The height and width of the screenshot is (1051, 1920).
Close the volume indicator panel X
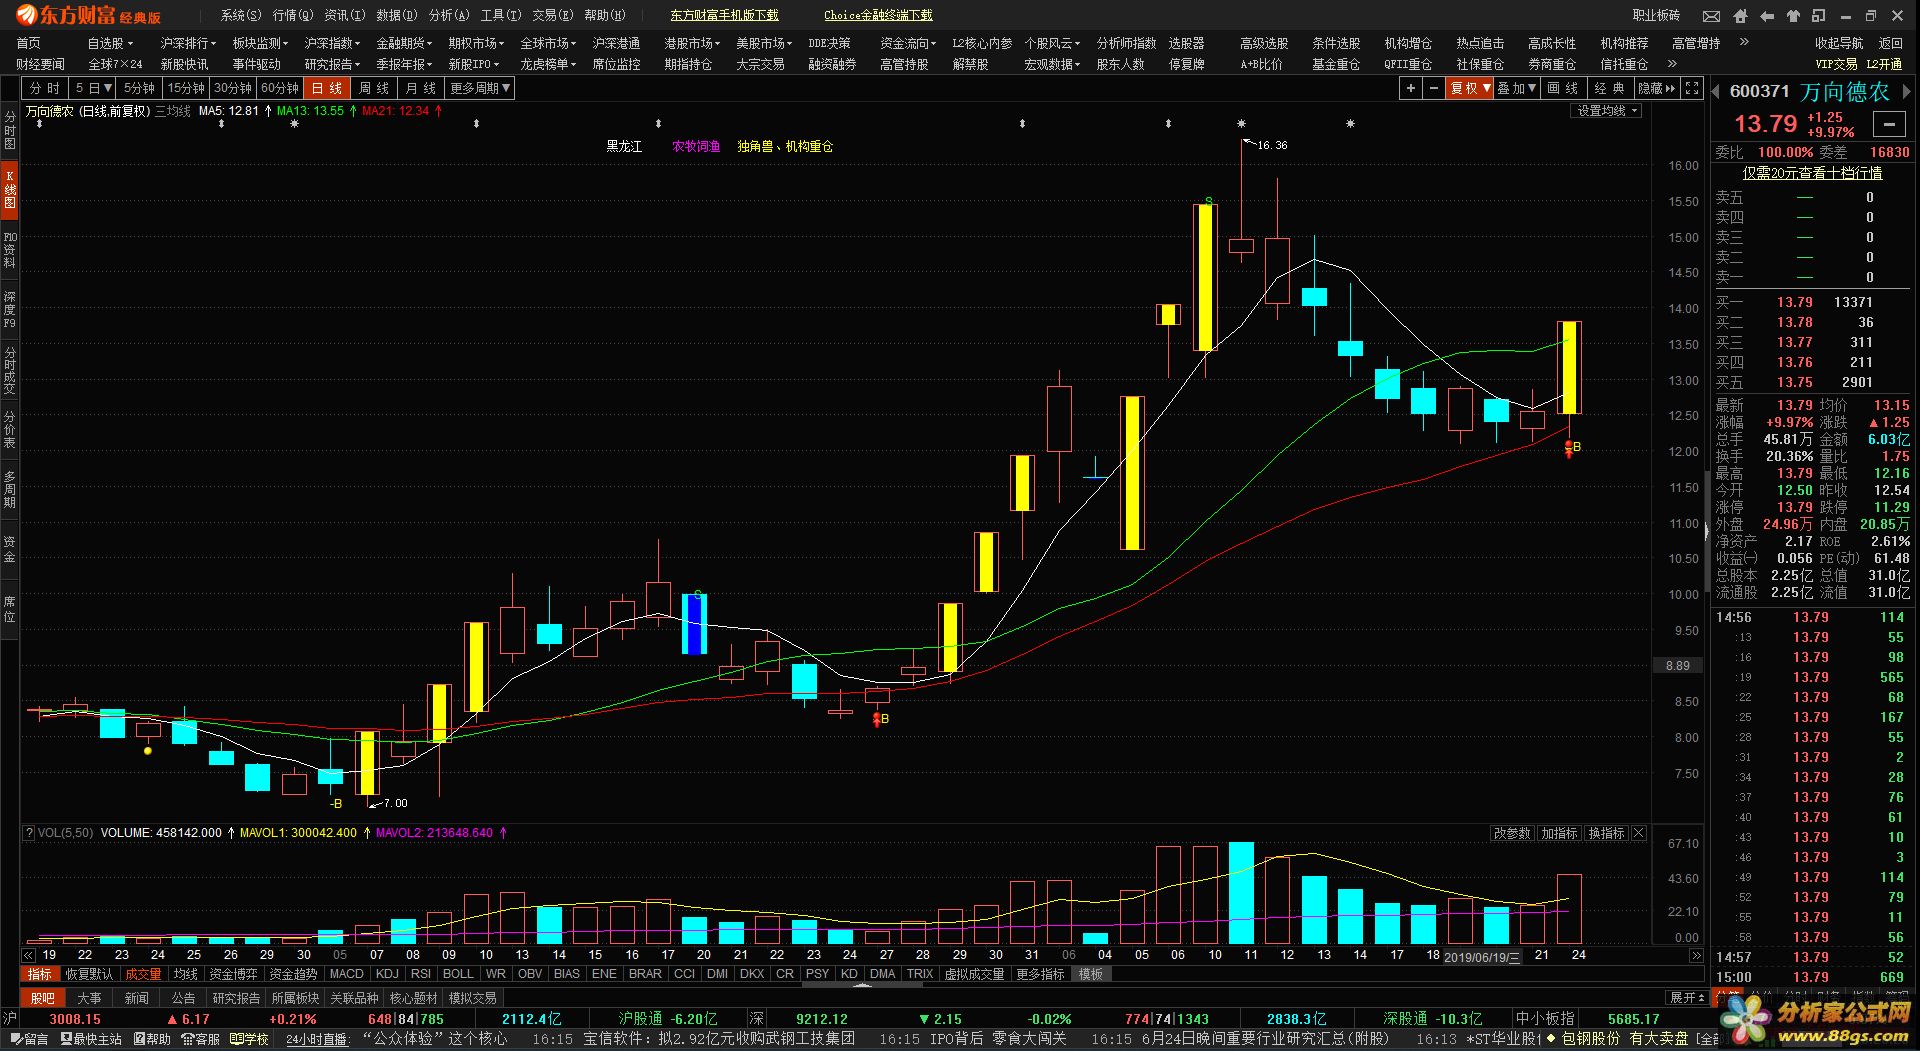click(1638, 833)
